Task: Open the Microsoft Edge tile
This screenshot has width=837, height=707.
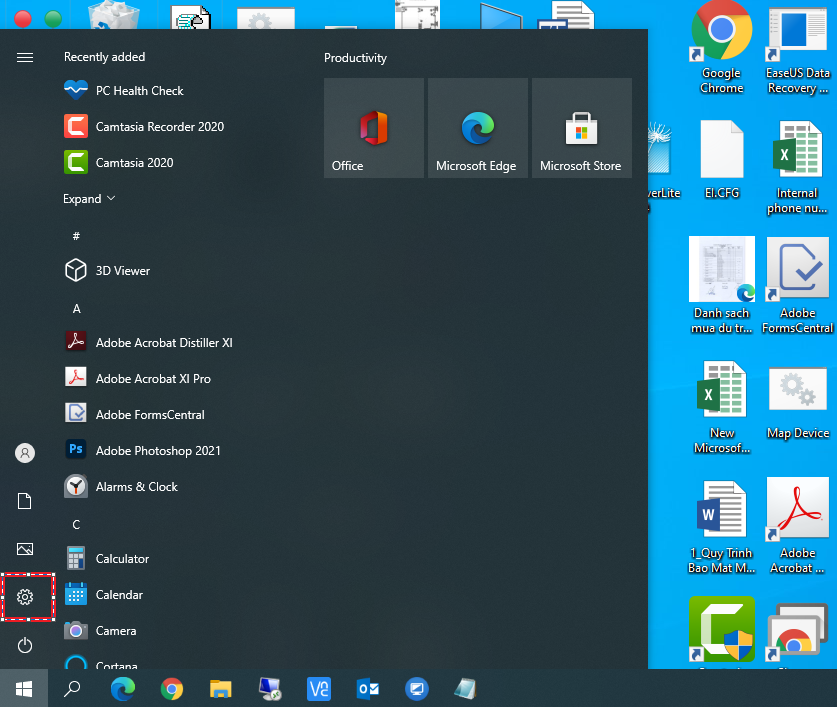Action: [x=478, y=128]
